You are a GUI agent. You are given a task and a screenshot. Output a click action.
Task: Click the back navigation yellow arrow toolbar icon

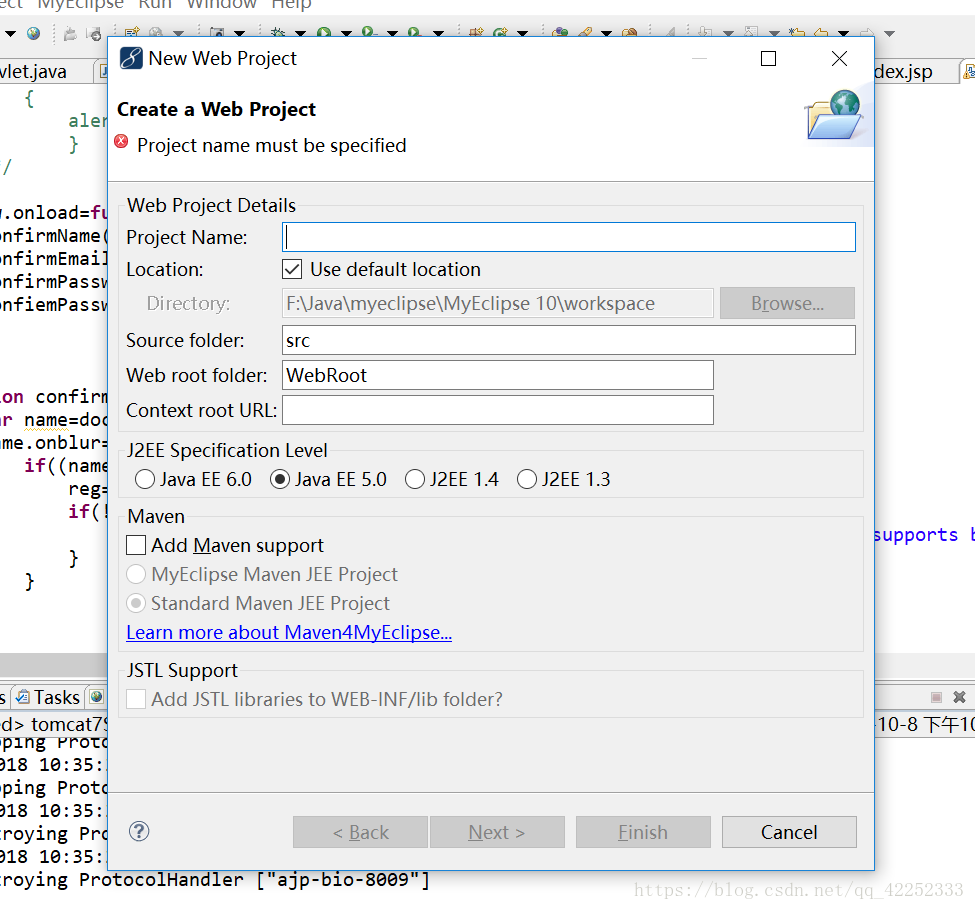821,32
